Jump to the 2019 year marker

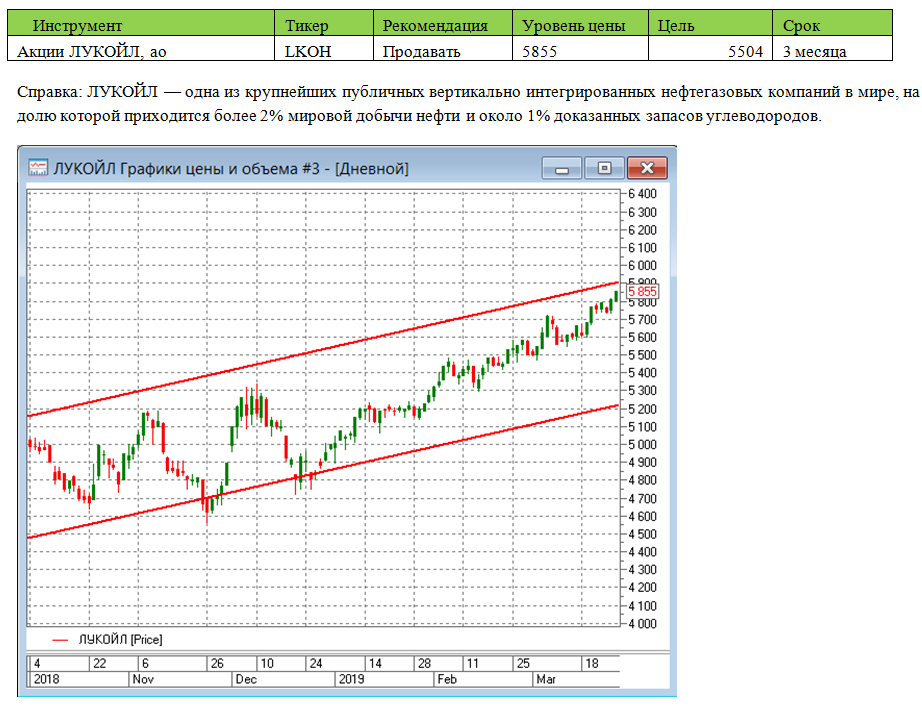click(351, 679)
